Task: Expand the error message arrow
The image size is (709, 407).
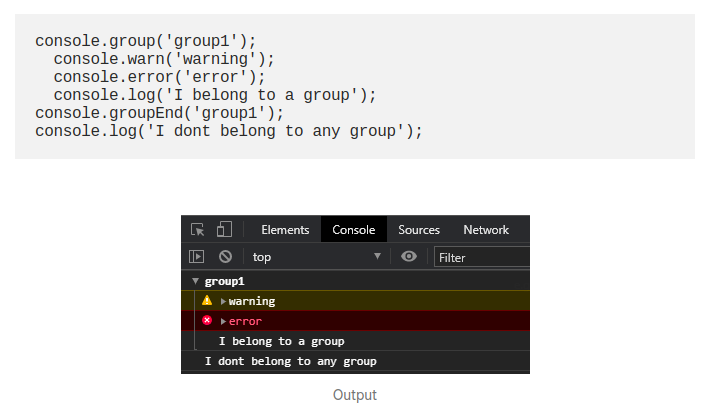Action: tap(223, 321)
